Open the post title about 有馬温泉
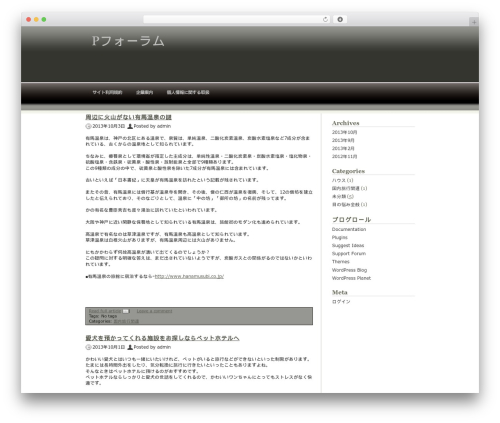 click(129, 117)
